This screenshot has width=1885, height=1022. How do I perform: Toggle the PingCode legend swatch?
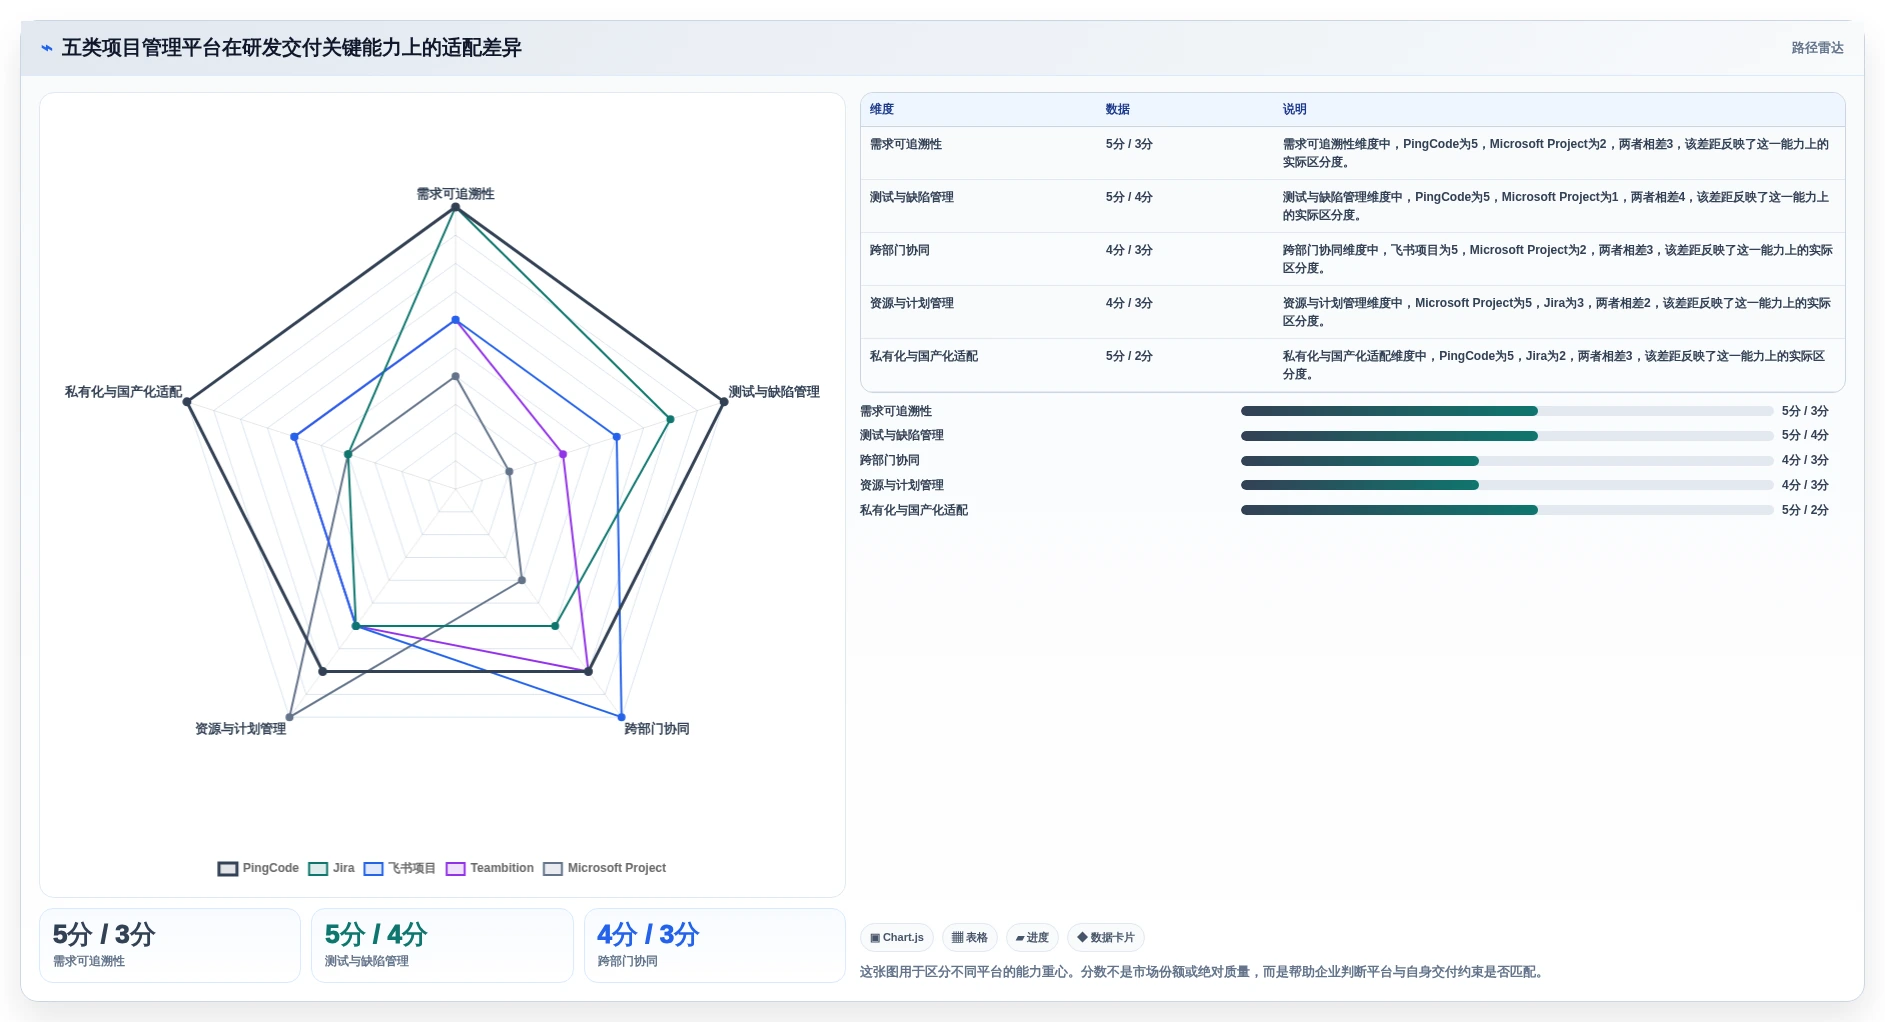[228, 868]
